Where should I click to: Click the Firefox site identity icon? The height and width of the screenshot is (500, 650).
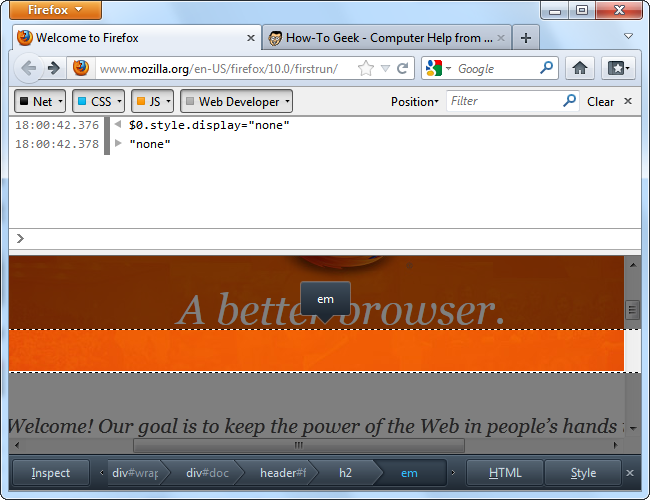pyautogui.click(x=81, y=68)
